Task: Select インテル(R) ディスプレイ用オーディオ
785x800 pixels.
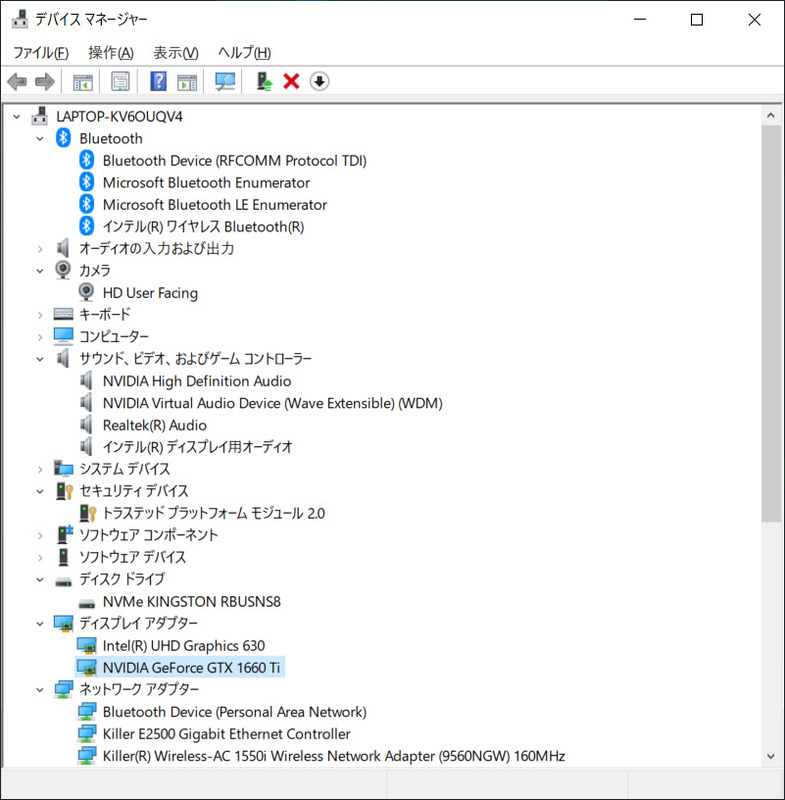Action: coord(197,447)
